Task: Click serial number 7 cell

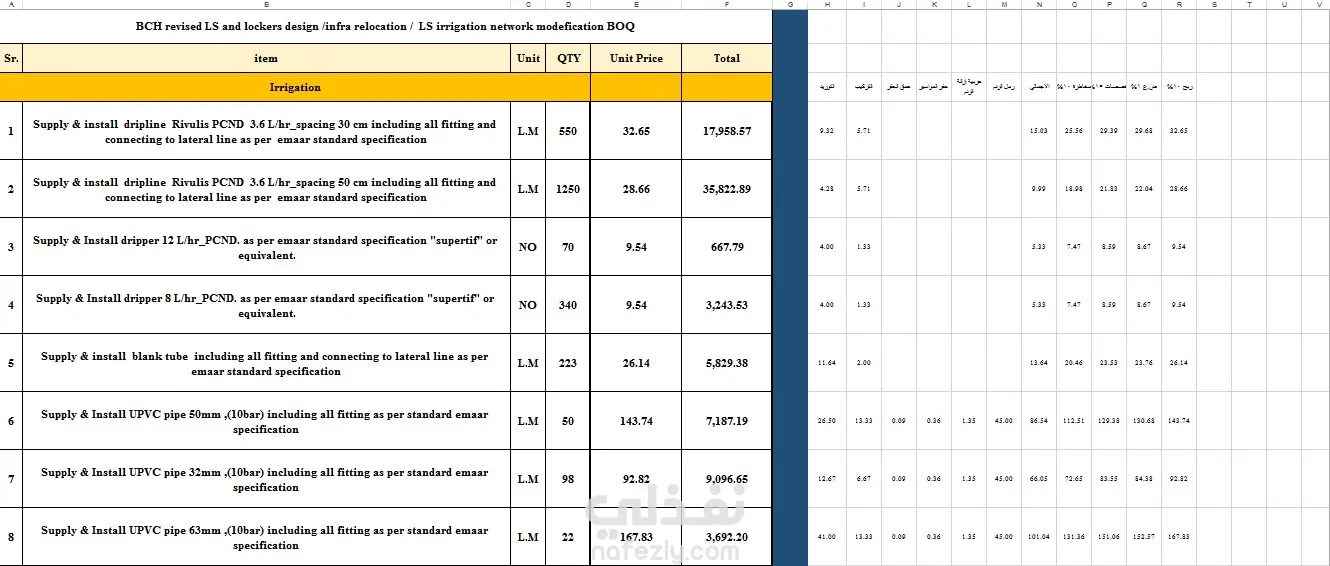Action: coord(11,479)
